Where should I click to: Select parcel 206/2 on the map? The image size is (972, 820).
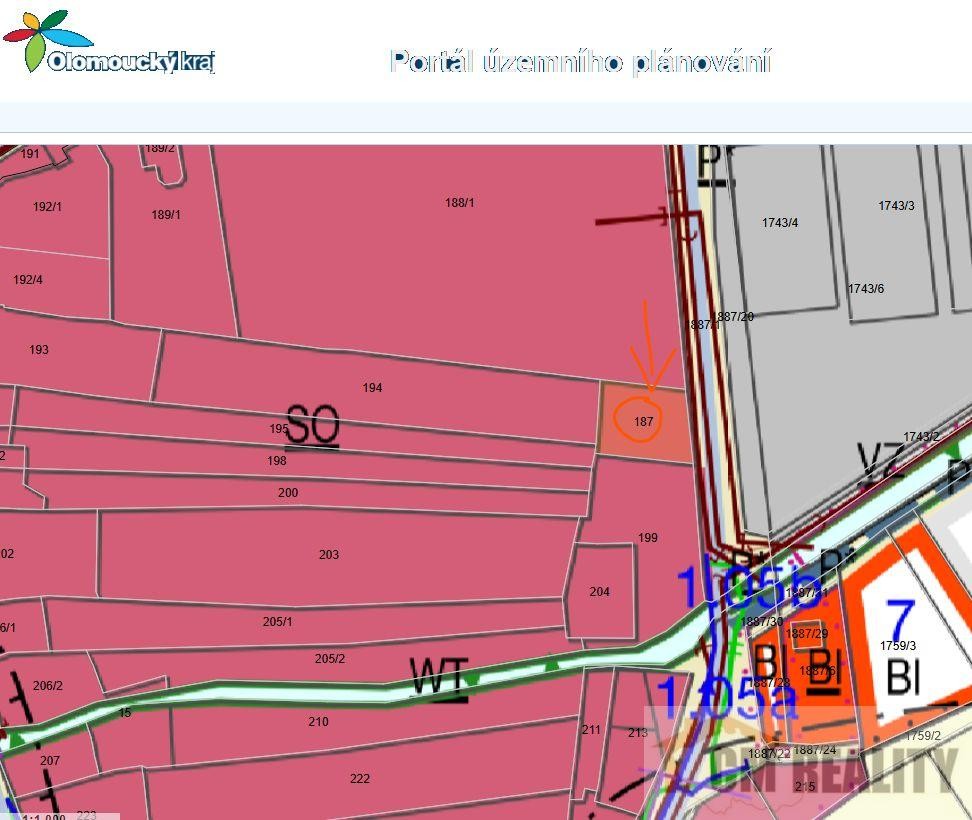click(x=48, y=686)
